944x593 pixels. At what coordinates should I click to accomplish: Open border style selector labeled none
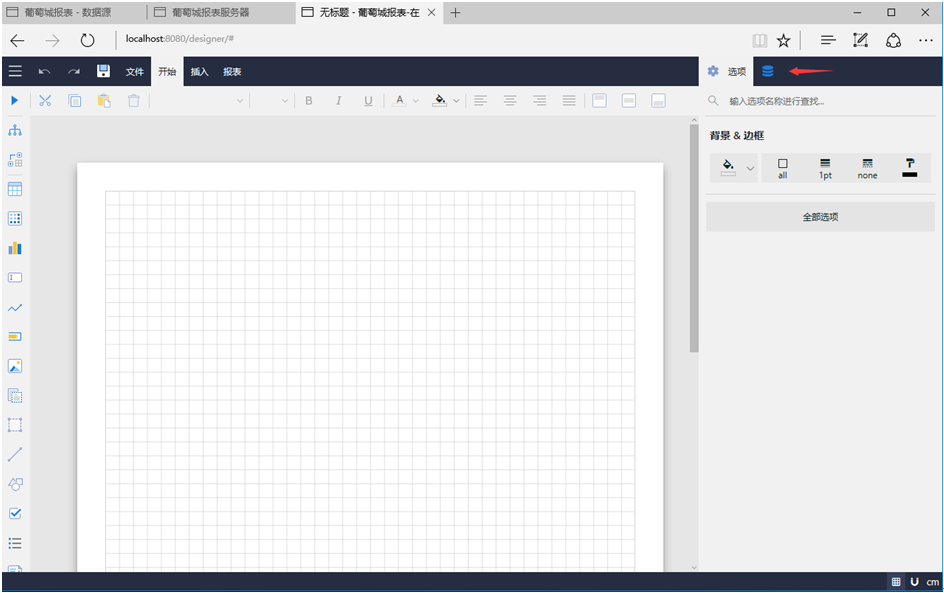868,168
